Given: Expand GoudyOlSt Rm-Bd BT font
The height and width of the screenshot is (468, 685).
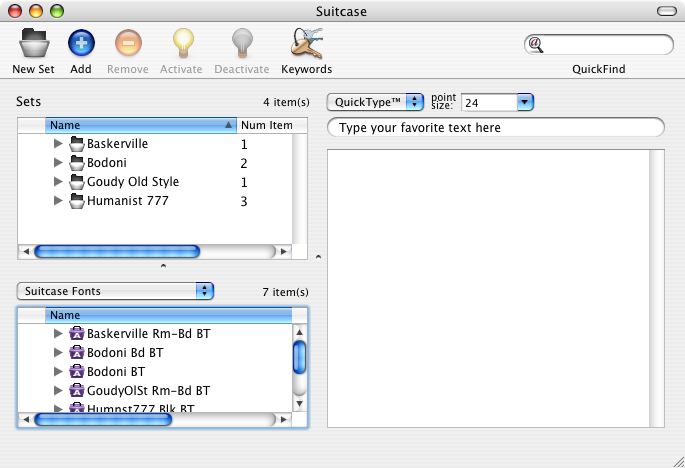Looking at the screenshot, I should 58,390.
